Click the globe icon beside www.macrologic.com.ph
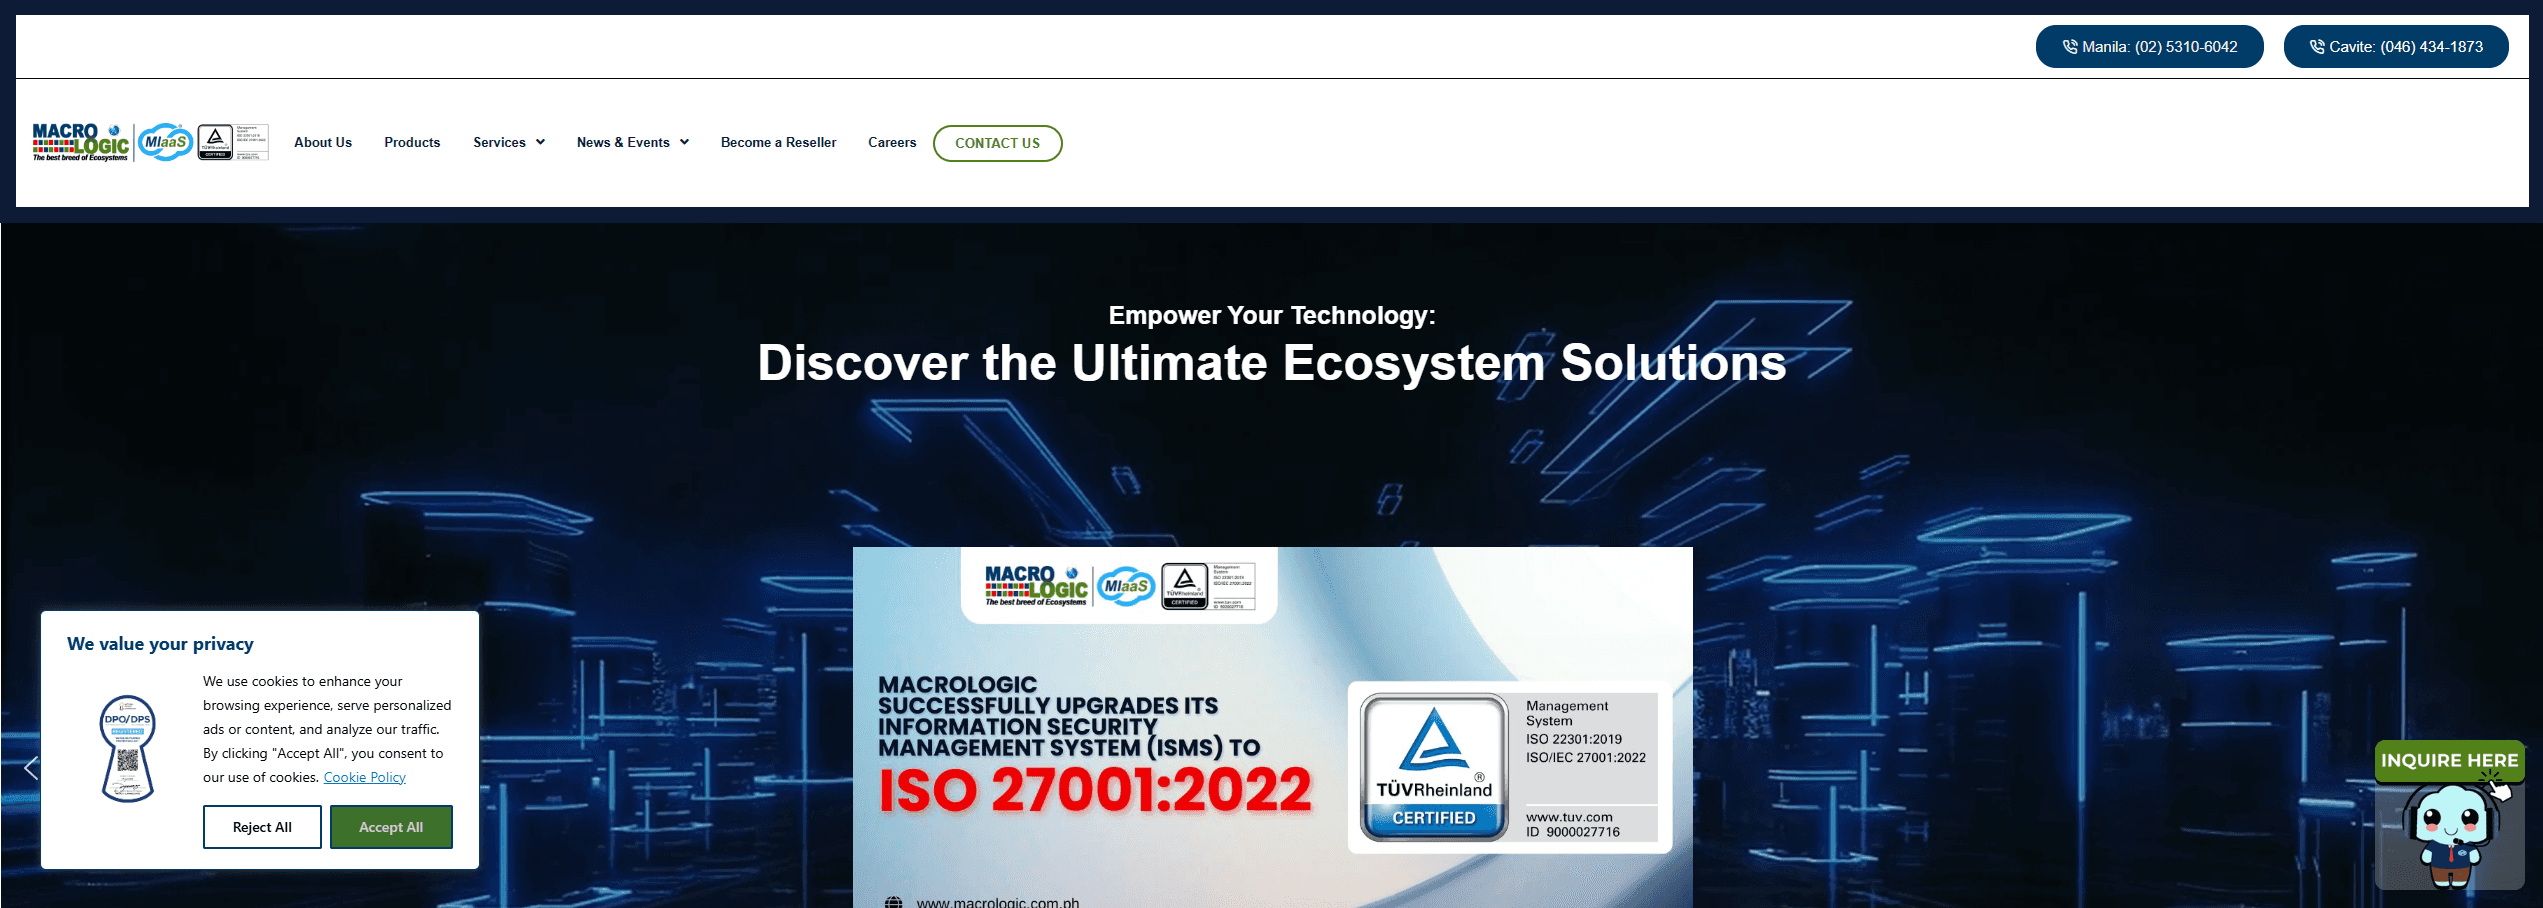 (x=893, y=902)
